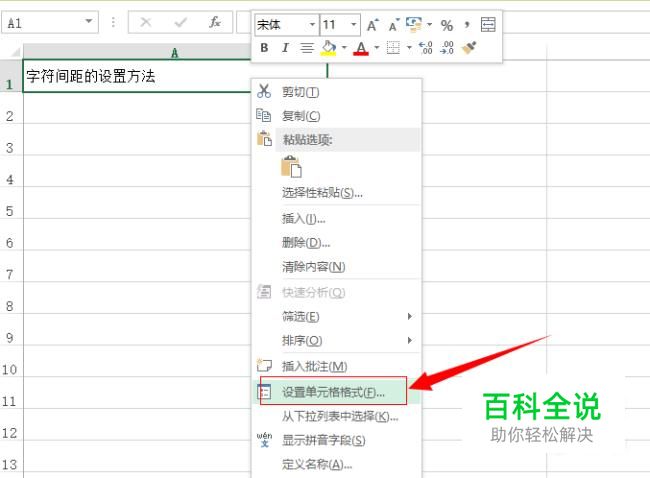Decrease decimal places in mini toolbar
The image size is (650, 478).
(447, 48)
